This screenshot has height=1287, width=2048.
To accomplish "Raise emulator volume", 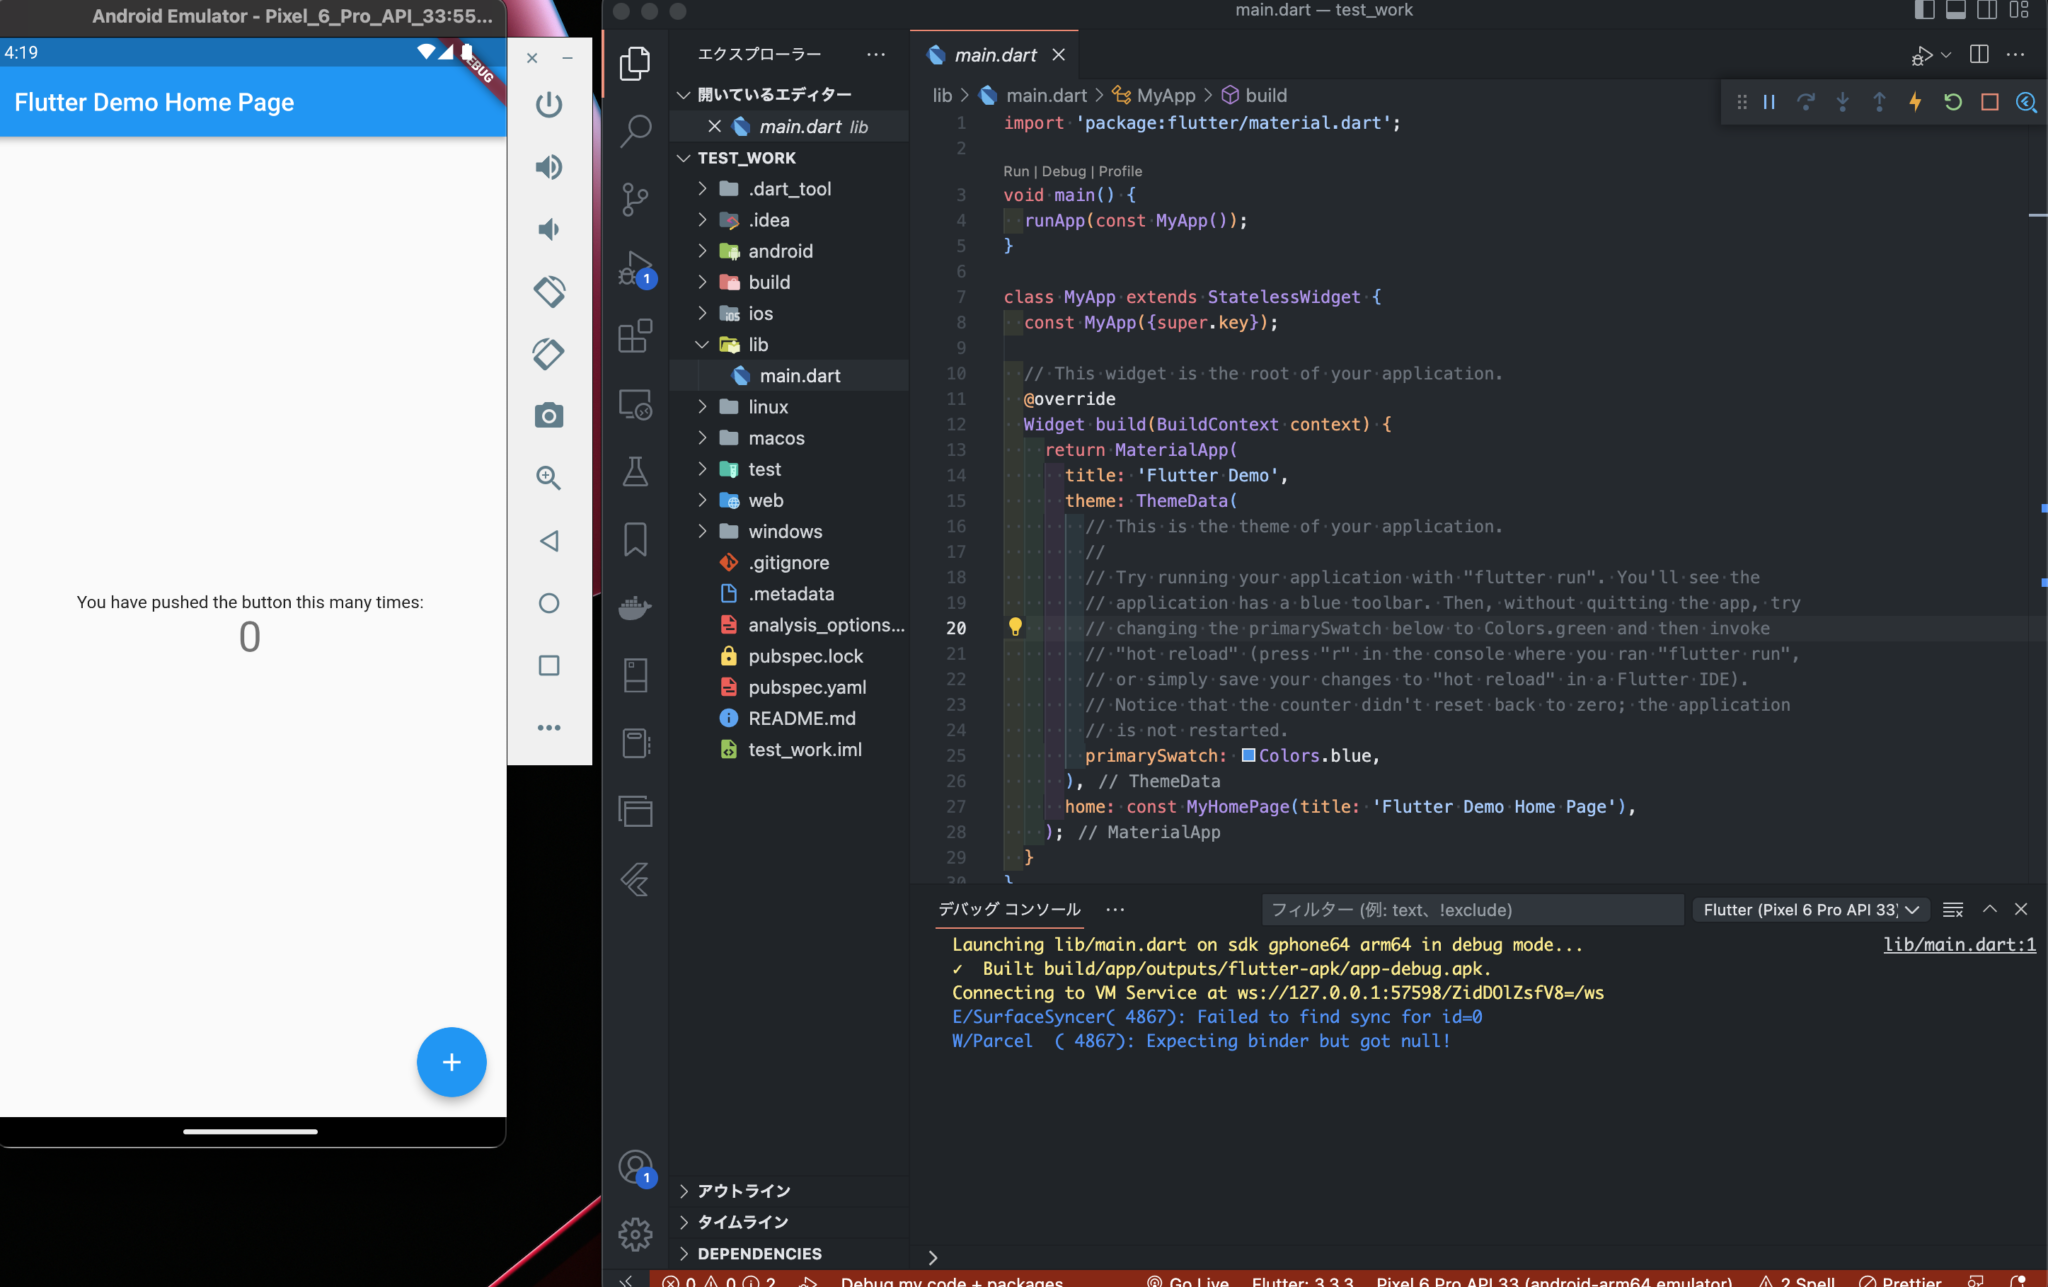I will pos(549,167).
